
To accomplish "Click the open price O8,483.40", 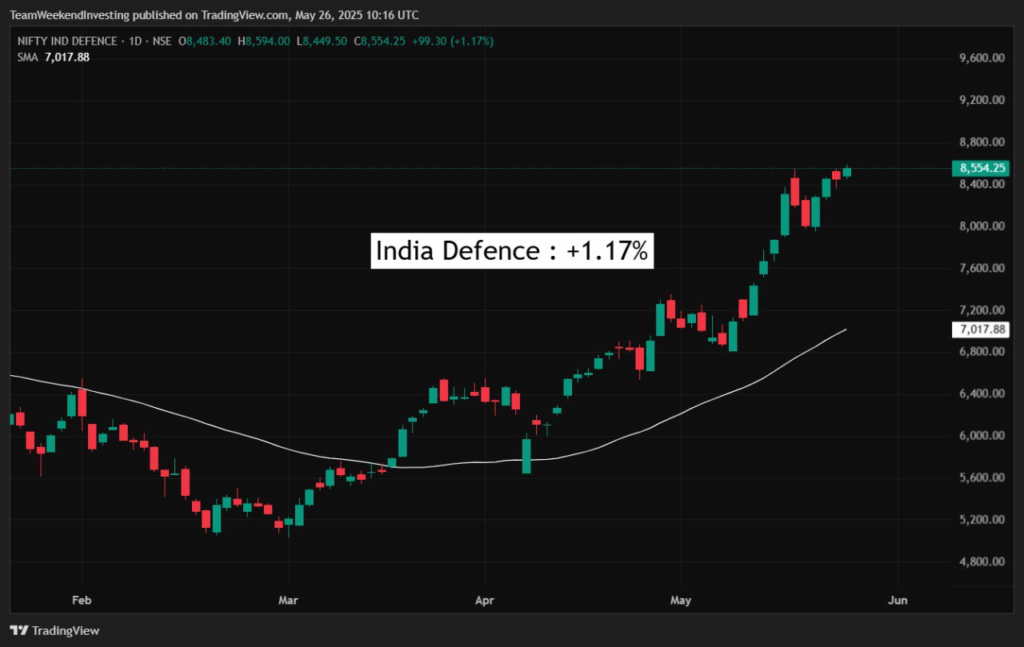I will [x=204, y=41].
